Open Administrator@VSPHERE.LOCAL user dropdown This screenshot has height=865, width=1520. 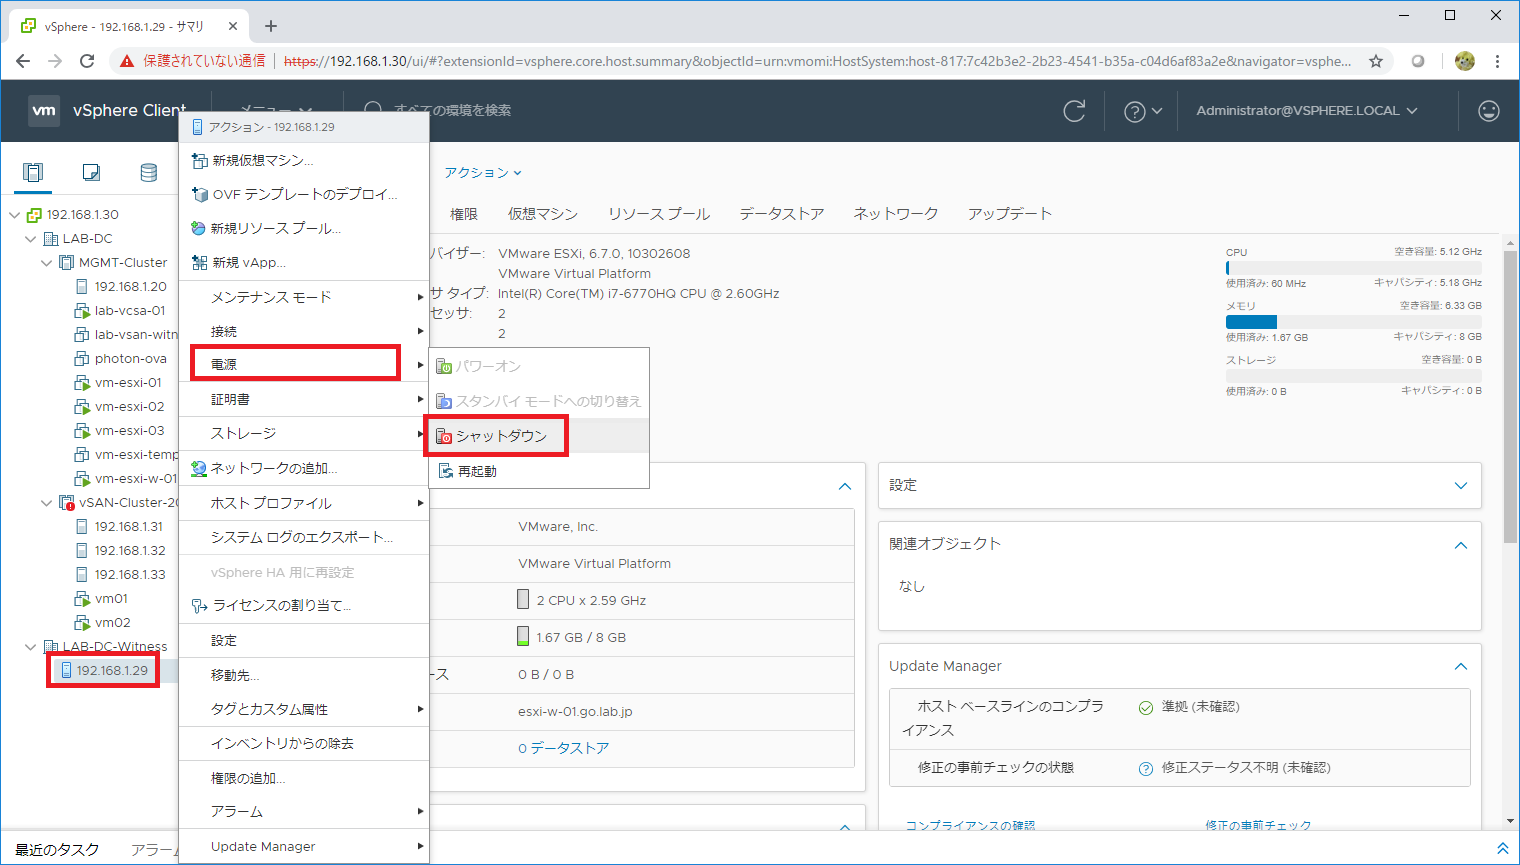click(x=1307, y=111)
